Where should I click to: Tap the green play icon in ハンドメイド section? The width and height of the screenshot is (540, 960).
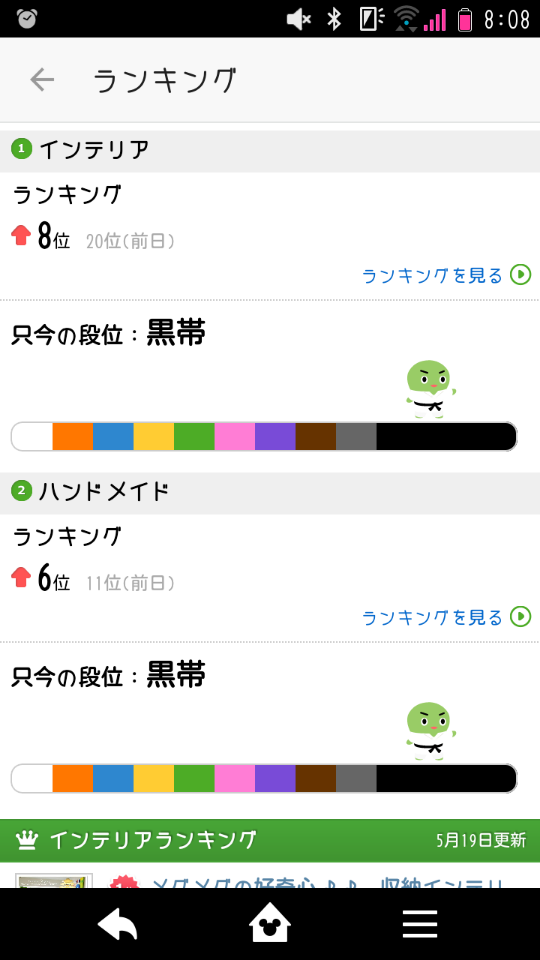pos(521,617)
